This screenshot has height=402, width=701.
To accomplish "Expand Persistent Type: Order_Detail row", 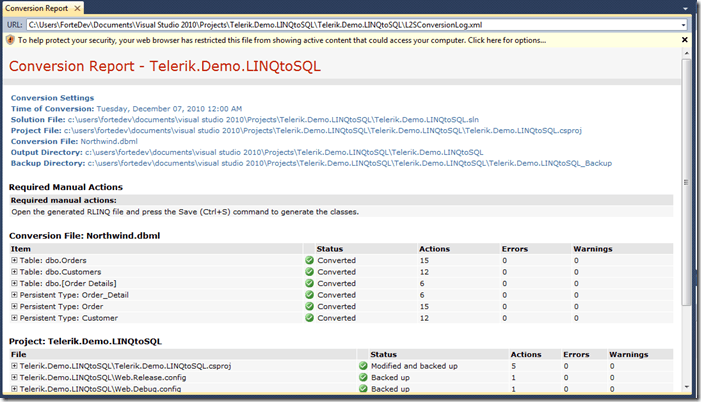I will click(x=14, y=295).
